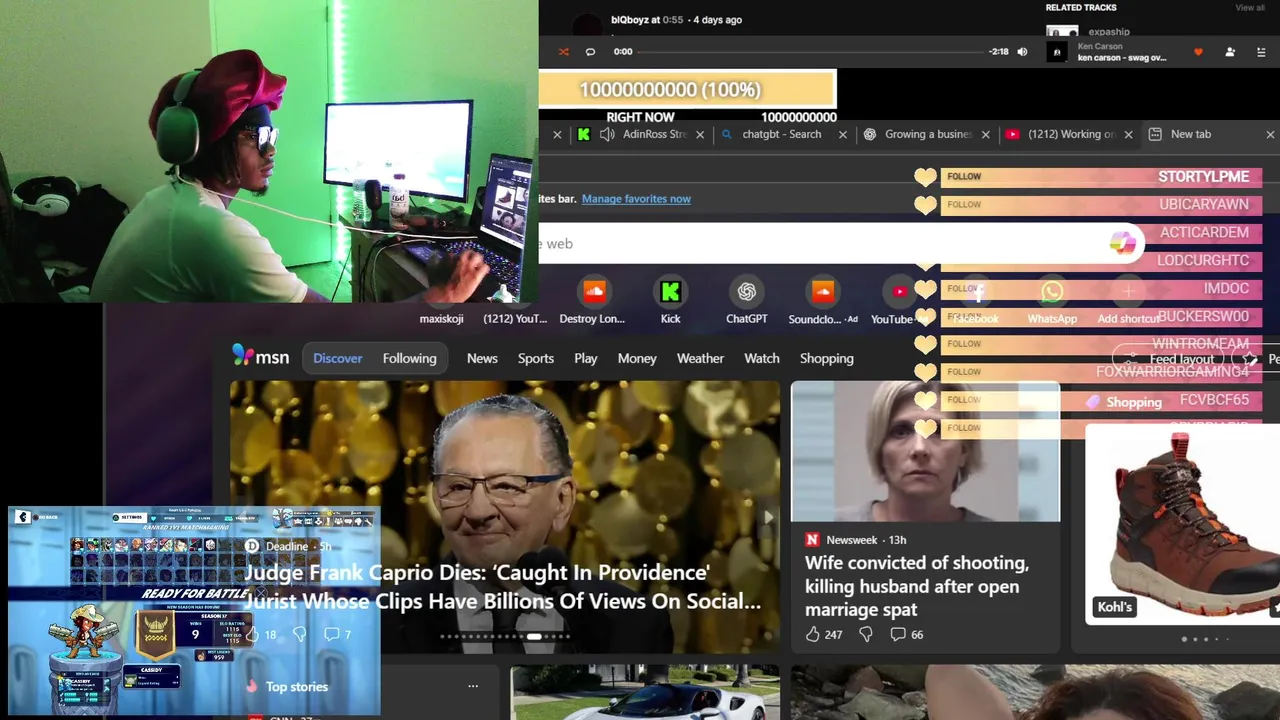Open comments on the Frank Caprio story

tap(338, 634)
